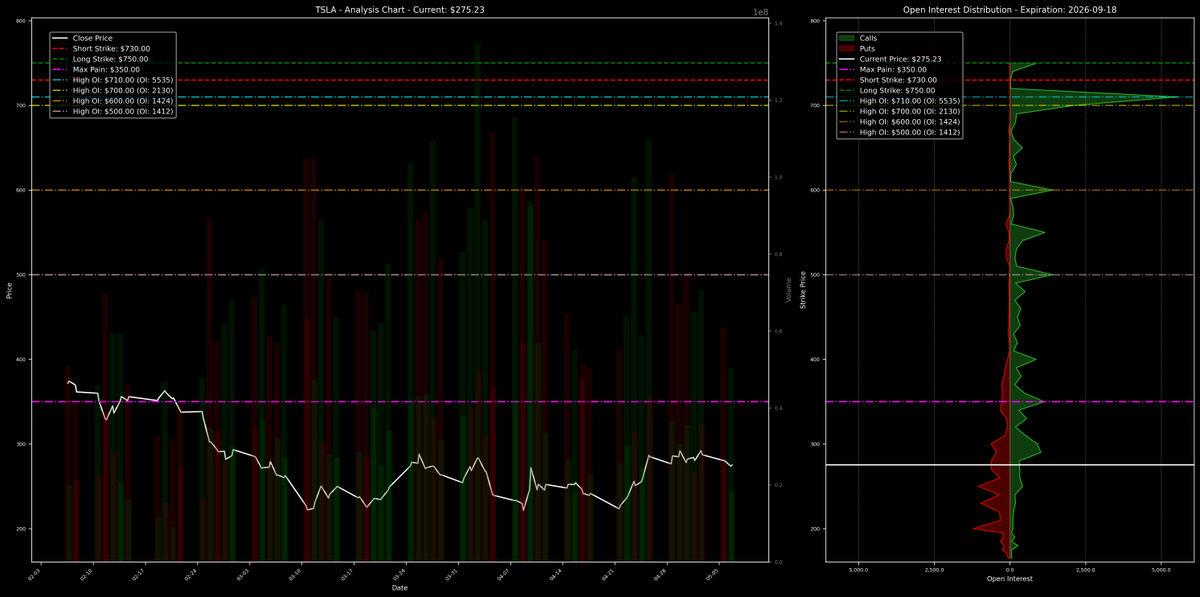This screenshot has height=597, width=1200.
Task: Click the 0.6 tick on the Volume axis
Action: point(777,331)
